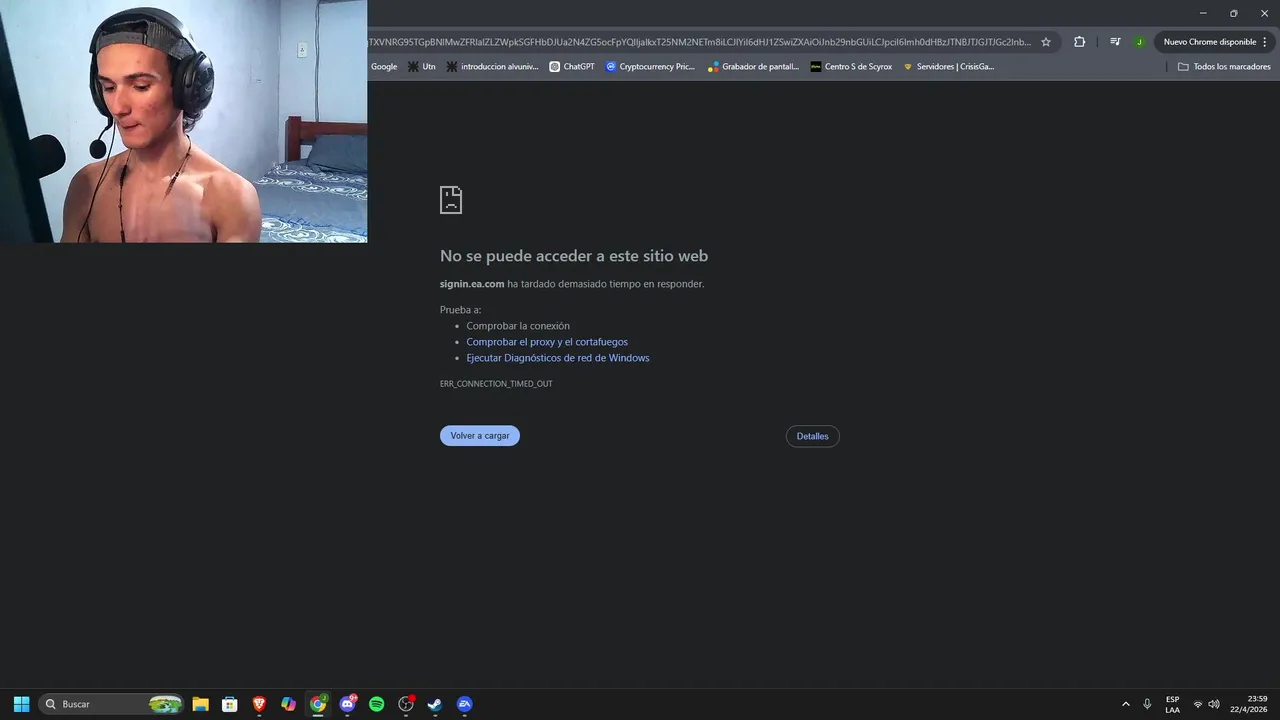
Task: Open OBS Studio from the taskbar
Action: 406,704
